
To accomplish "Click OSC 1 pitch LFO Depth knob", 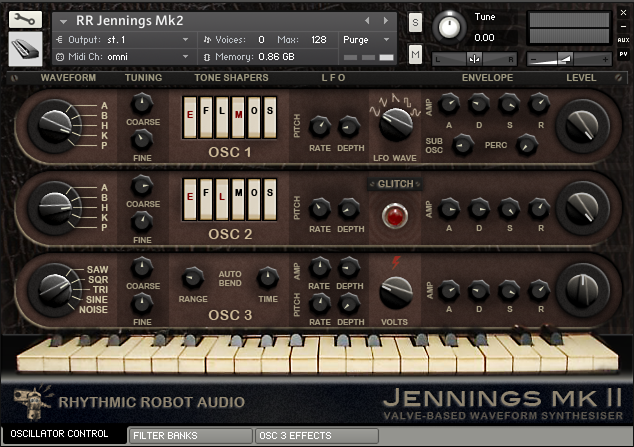I will pyautogui.click(x=349, y=127).
